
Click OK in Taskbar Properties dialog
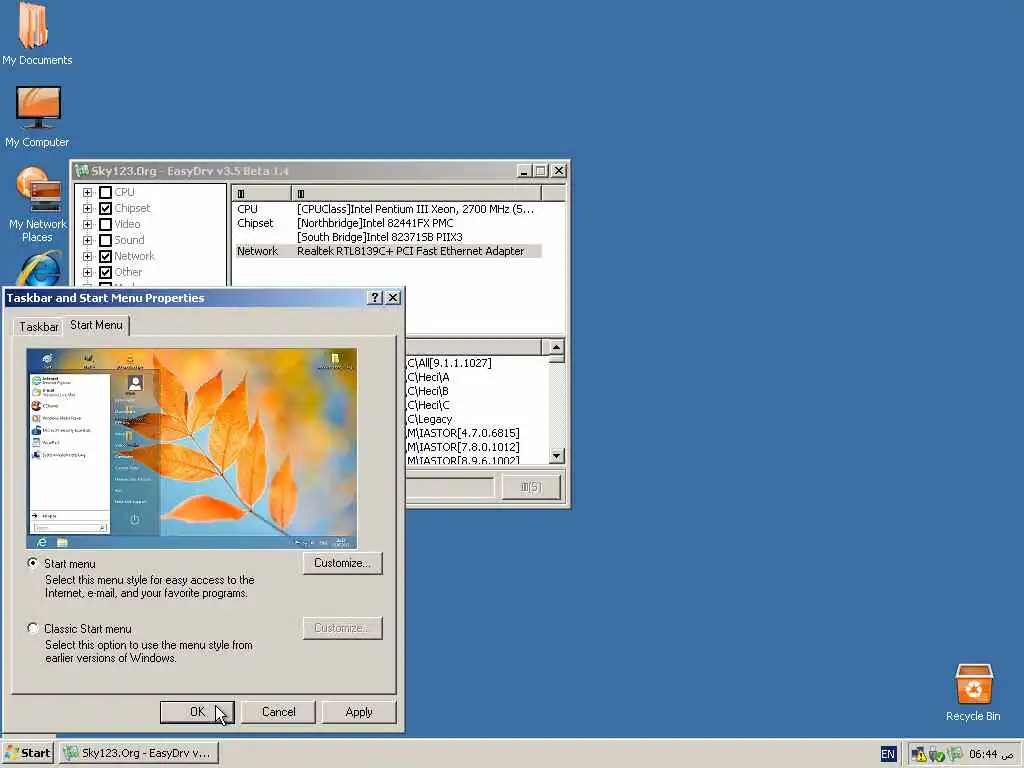point(197,712)
